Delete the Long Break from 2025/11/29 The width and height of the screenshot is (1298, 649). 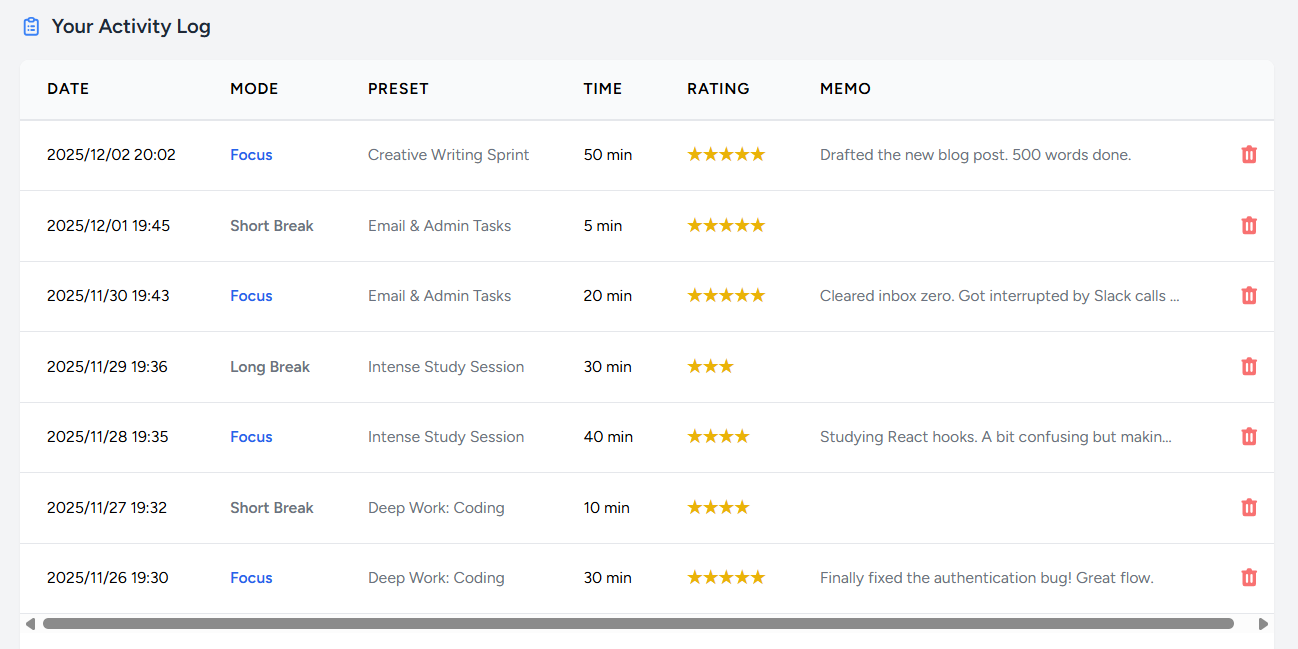coord(1249,366)
